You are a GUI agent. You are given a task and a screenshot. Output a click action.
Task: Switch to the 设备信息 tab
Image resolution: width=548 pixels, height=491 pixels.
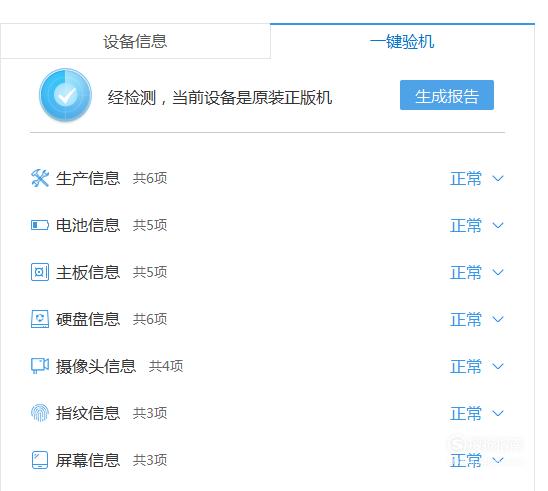click(x=135, y=41)
